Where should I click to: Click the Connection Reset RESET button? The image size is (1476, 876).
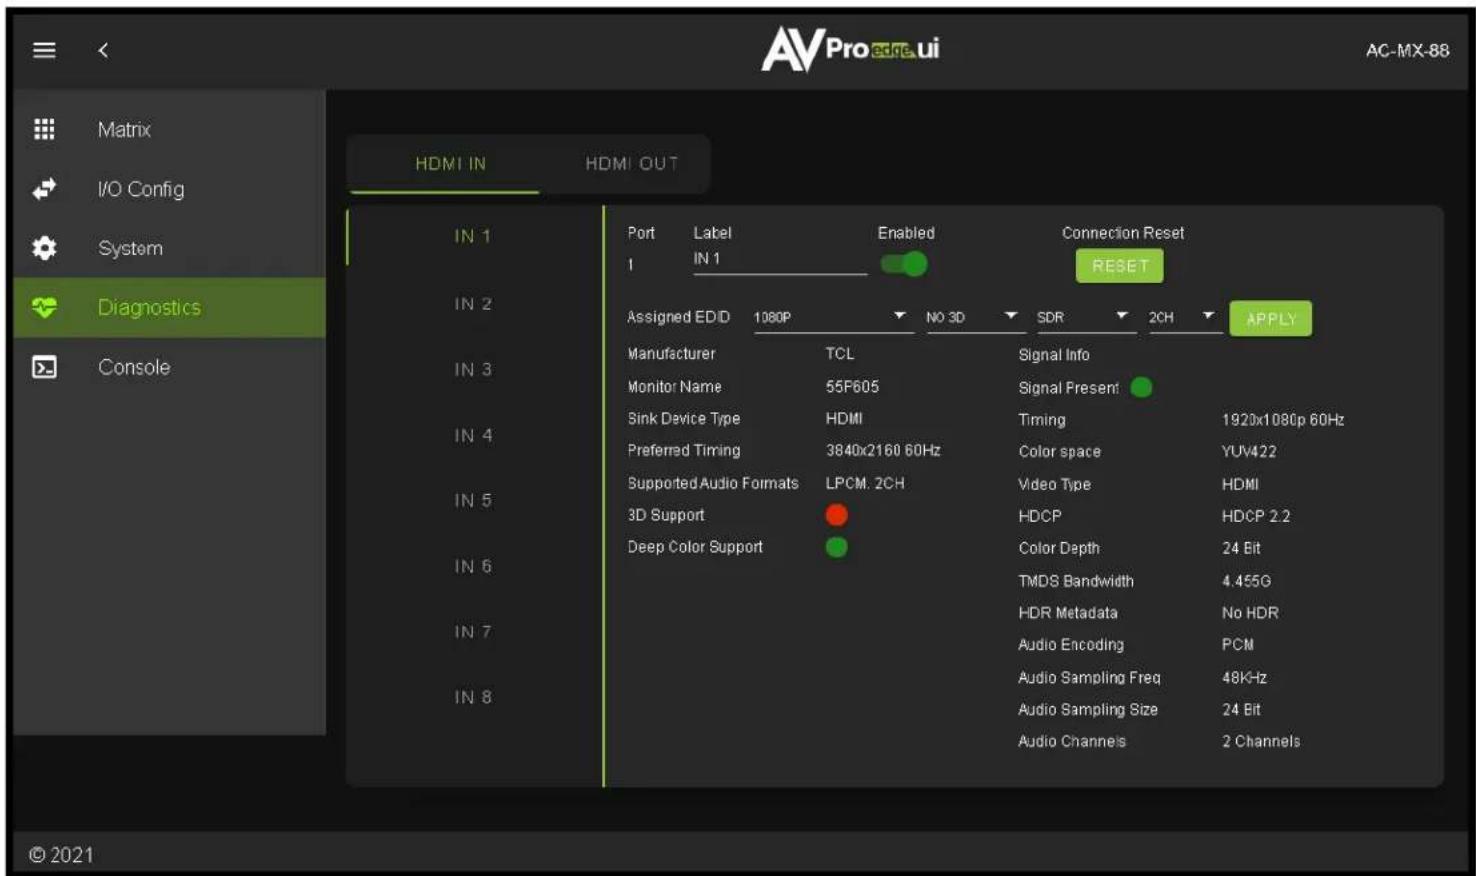(x=1119, y=266)
